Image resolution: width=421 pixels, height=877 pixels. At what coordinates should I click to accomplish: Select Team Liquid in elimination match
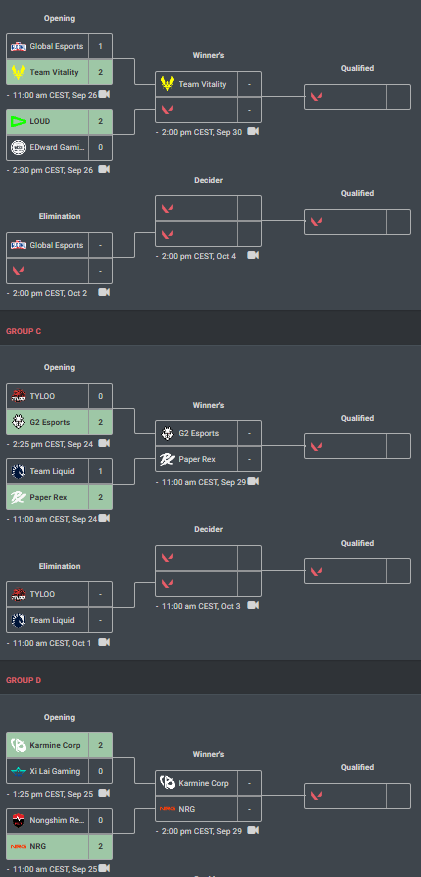click(x=48, y=620)
